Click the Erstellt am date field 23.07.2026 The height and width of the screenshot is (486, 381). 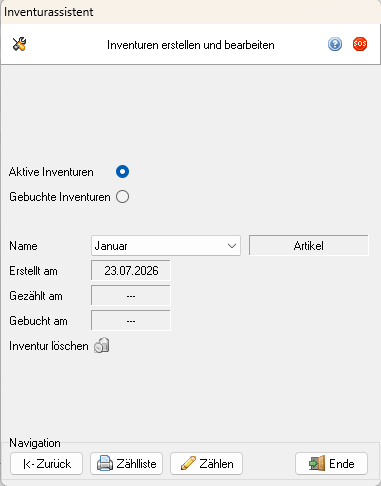(x=131, y=271)
